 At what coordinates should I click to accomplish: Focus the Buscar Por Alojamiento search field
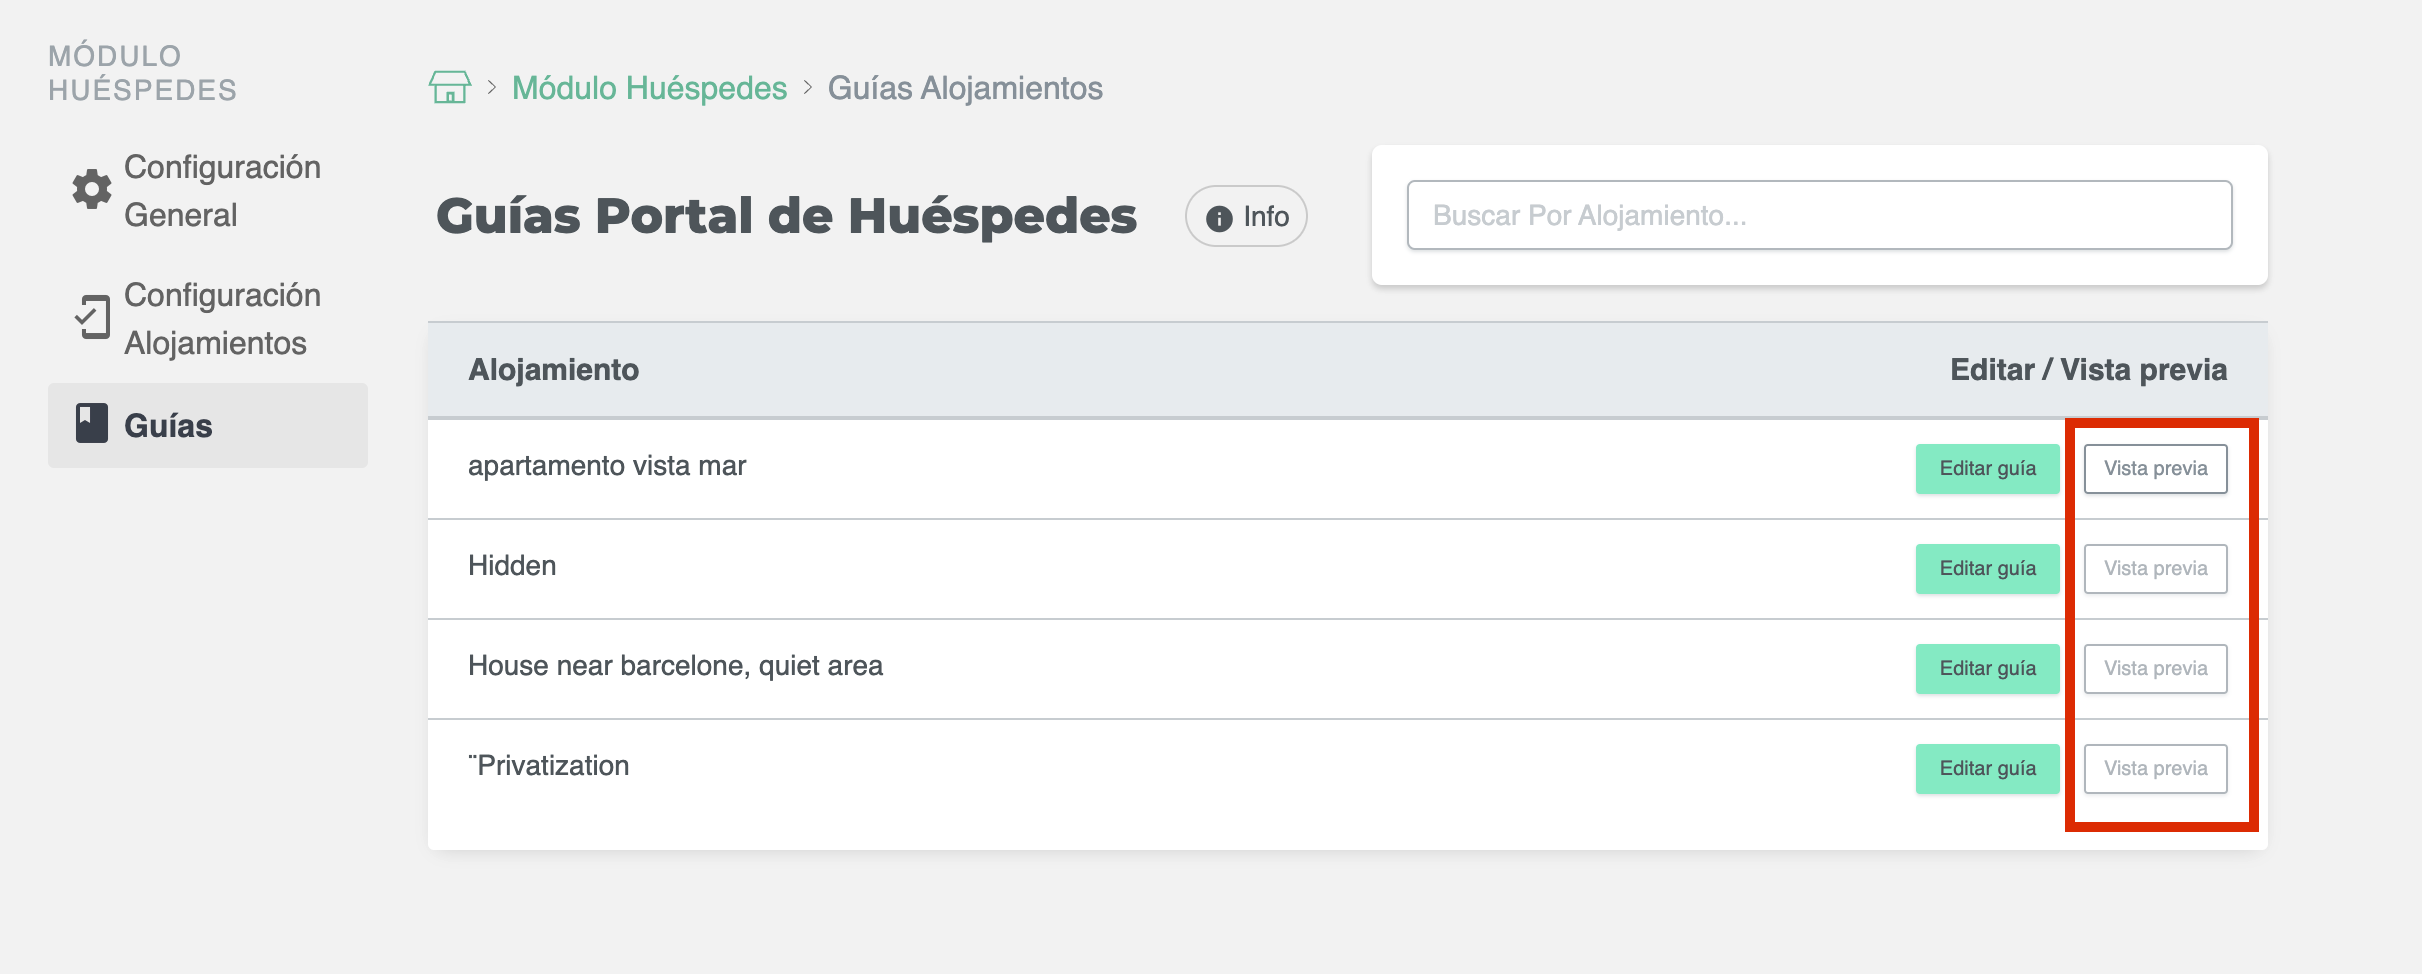[1819, 215]
